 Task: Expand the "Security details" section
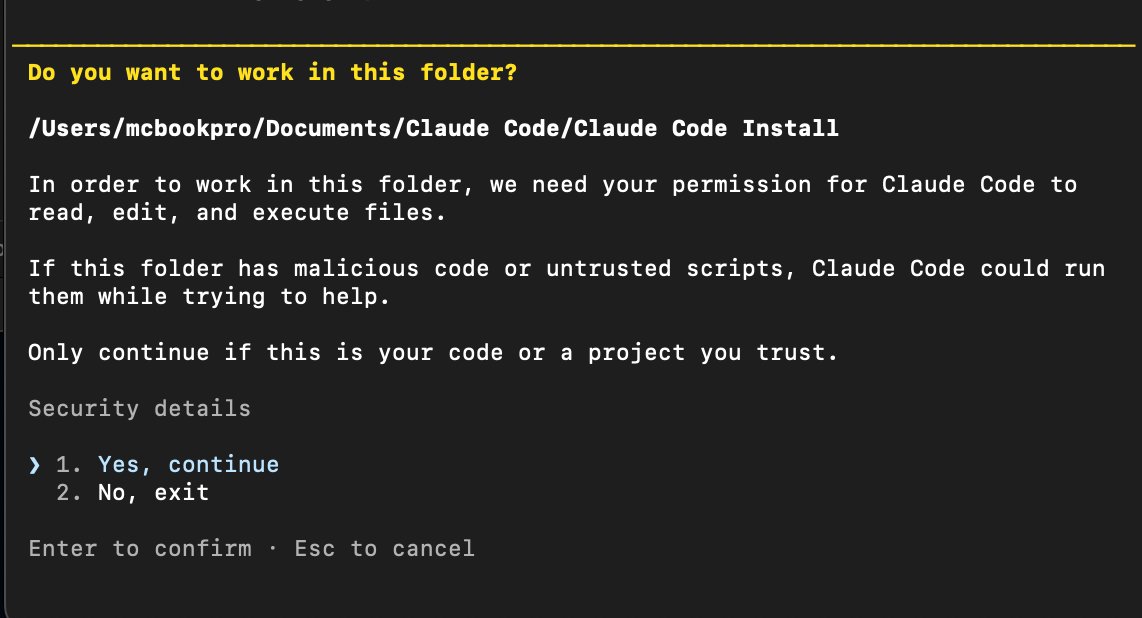click(x=139, y=408)
